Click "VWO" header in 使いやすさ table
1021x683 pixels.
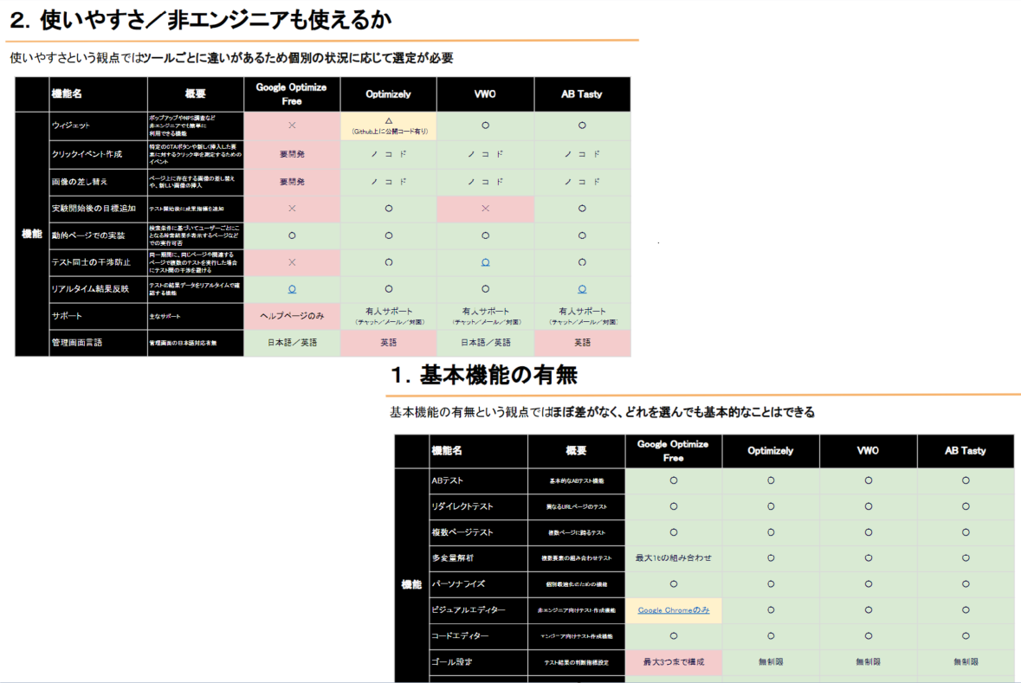point(485,94)
